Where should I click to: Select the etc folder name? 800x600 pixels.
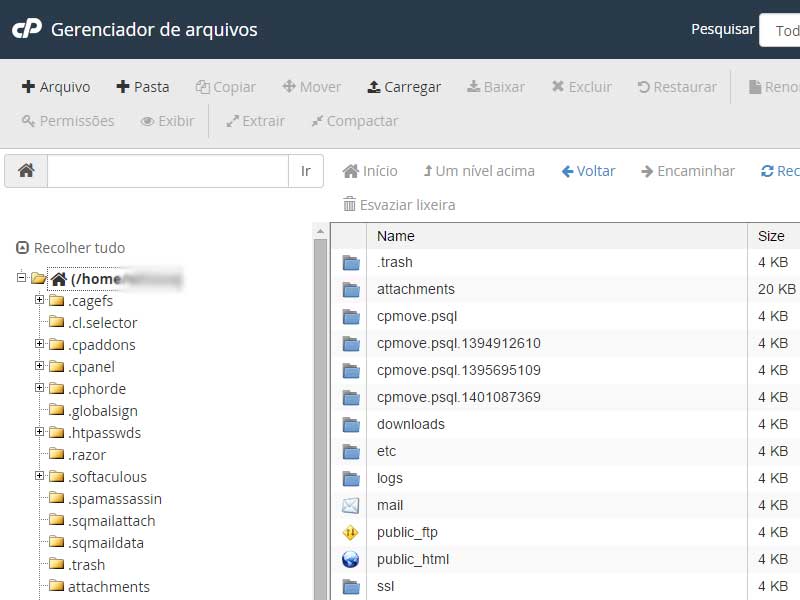click(x=386, y=451)
